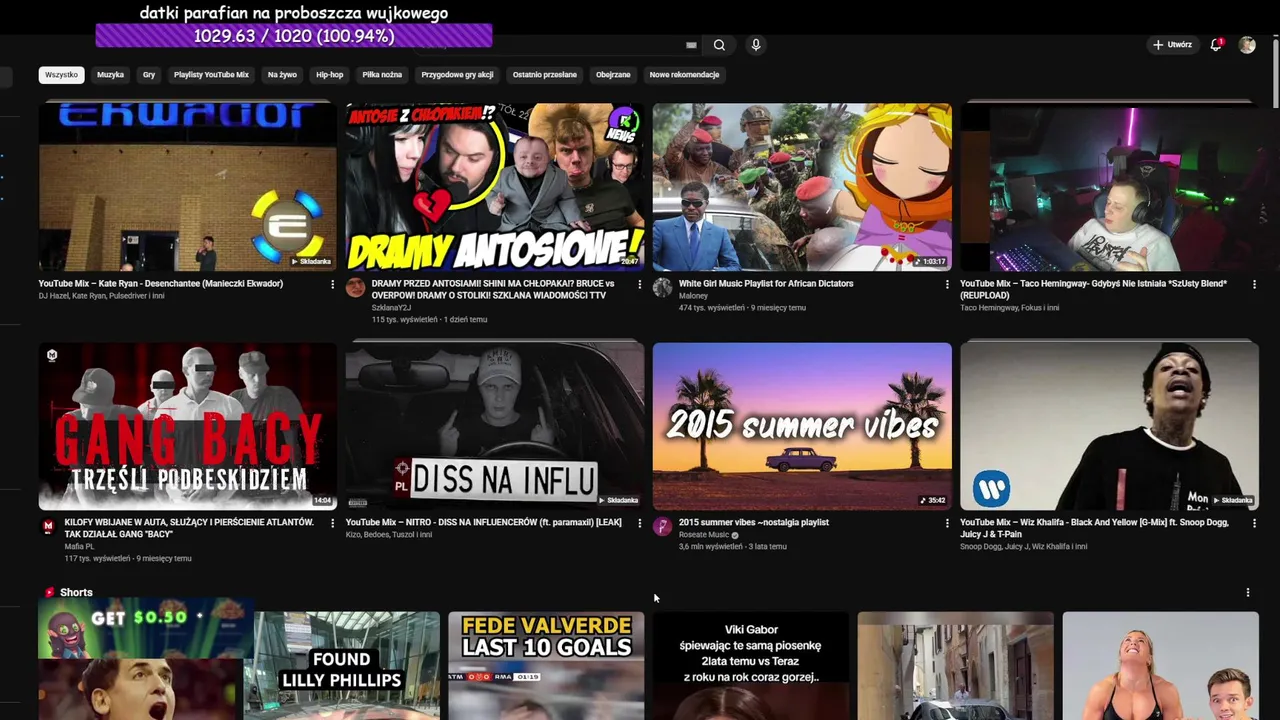Select the Ostatnio przesłane chip
This screenshot has height=720, width=1280.
[545, 75]
